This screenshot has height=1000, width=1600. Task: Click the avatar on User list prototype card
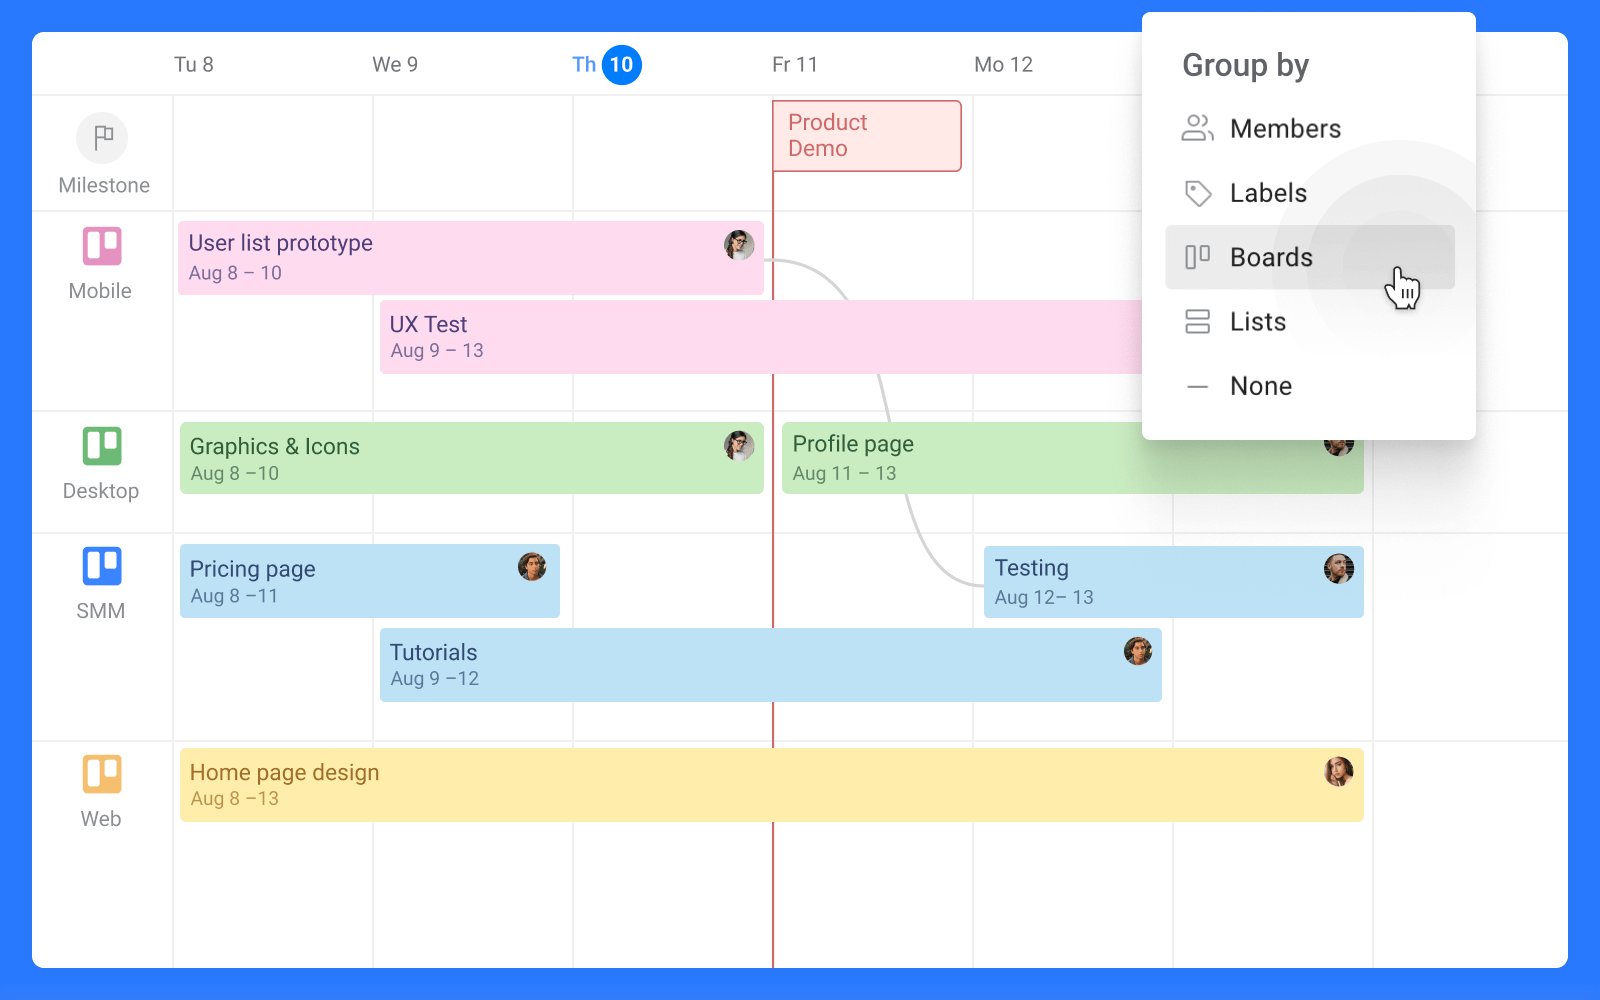tap(739, 243)
